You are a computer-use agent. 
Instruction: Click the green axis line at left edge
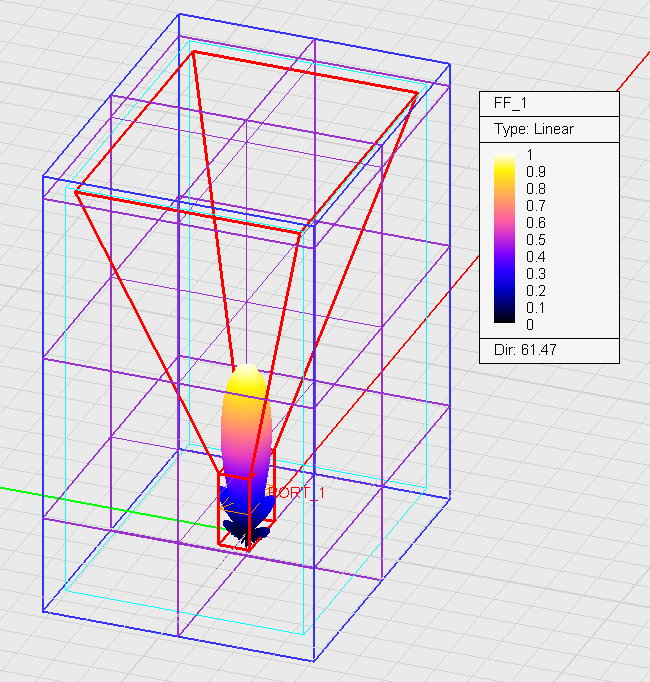[20, 490]
